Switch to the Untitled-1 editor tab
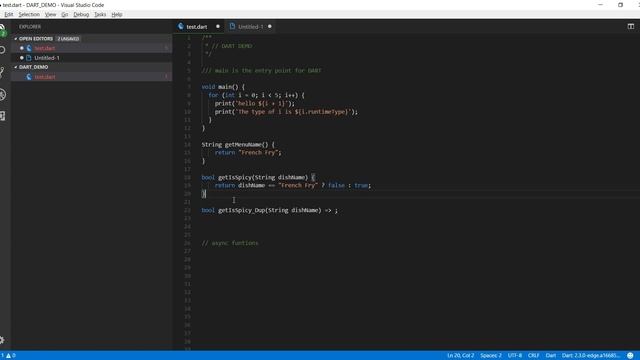 251,27
